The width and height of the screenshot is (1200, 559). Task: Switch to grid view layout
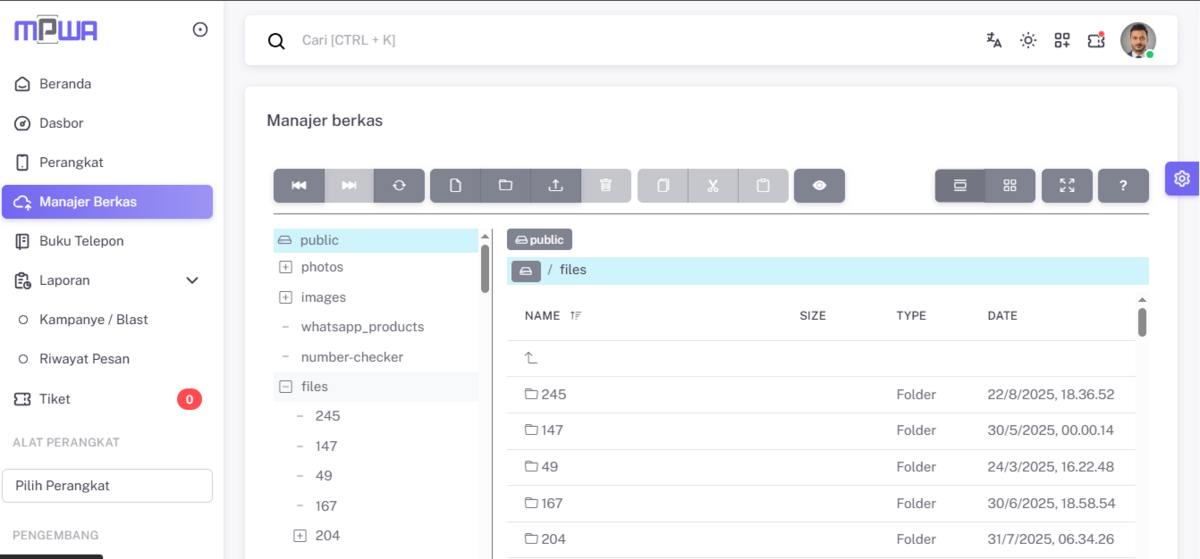tap(1010, 186)
